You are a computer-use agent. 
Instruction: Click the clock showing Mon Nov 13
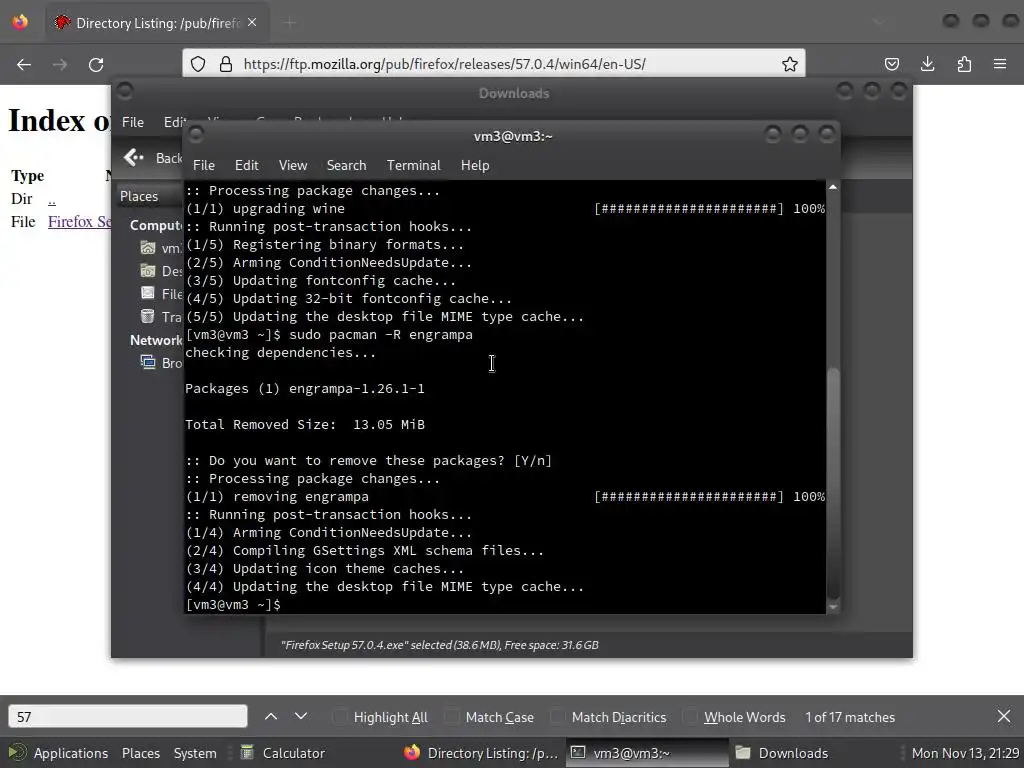(x=965, y=753)
